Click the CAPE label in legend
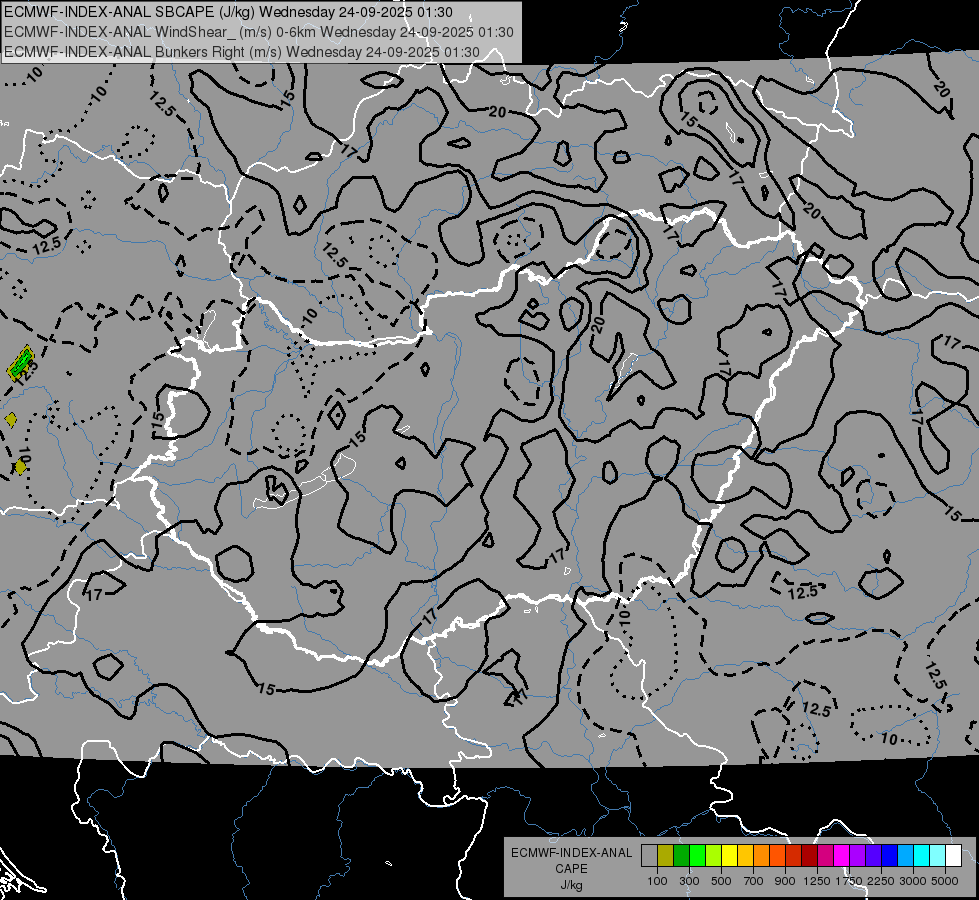This screenshot has height=900, width=979. click(x=571, y=869)
